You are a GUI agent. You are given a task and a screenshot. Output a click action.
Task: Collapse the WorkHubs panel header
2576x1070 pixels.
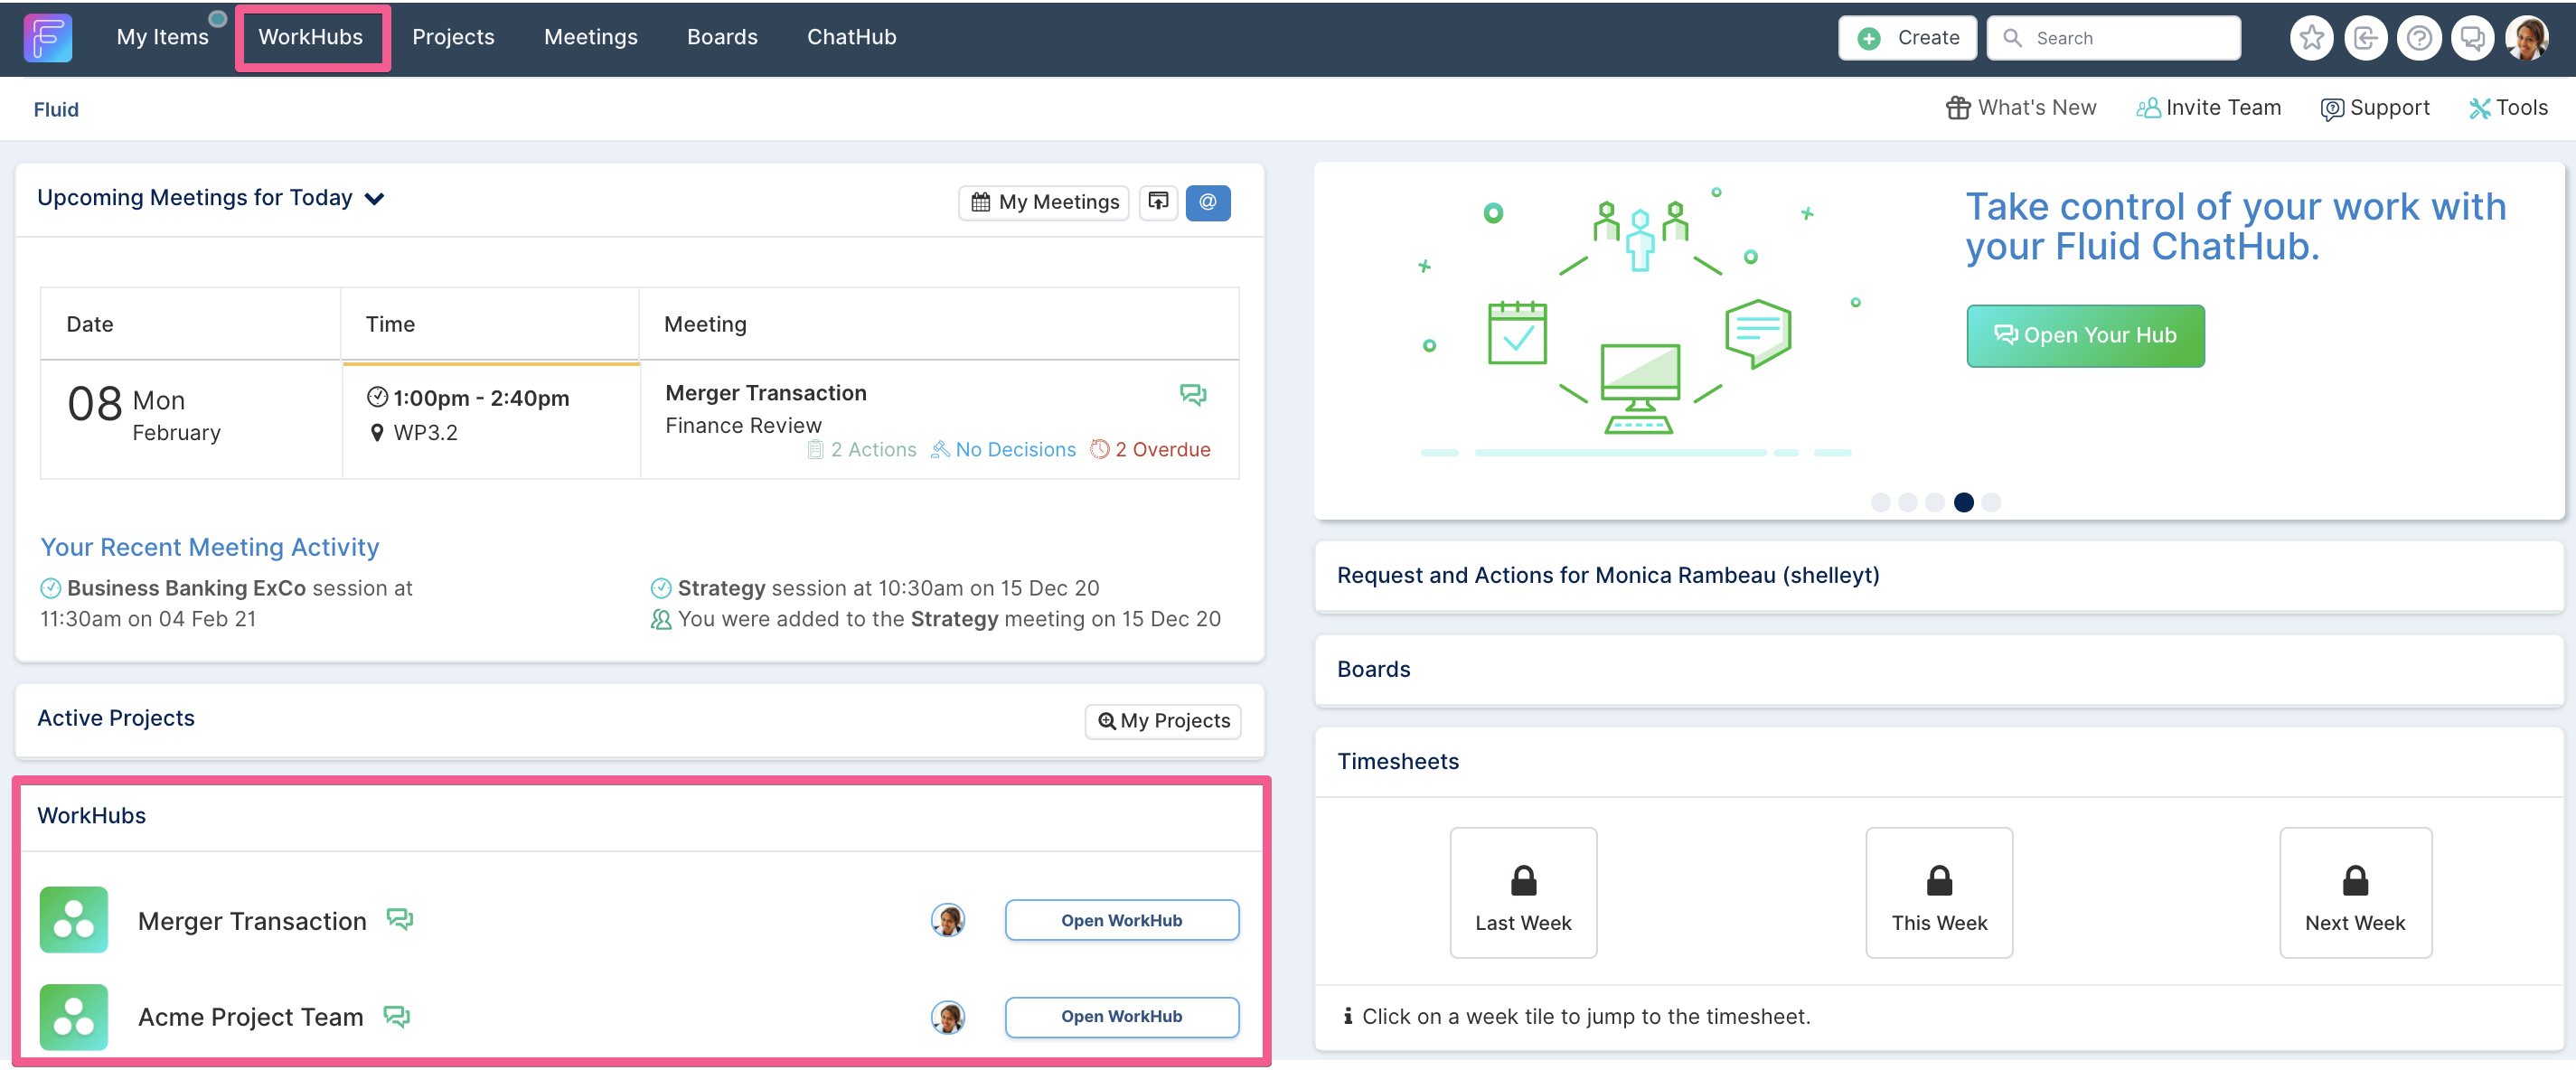pos(639,816)
